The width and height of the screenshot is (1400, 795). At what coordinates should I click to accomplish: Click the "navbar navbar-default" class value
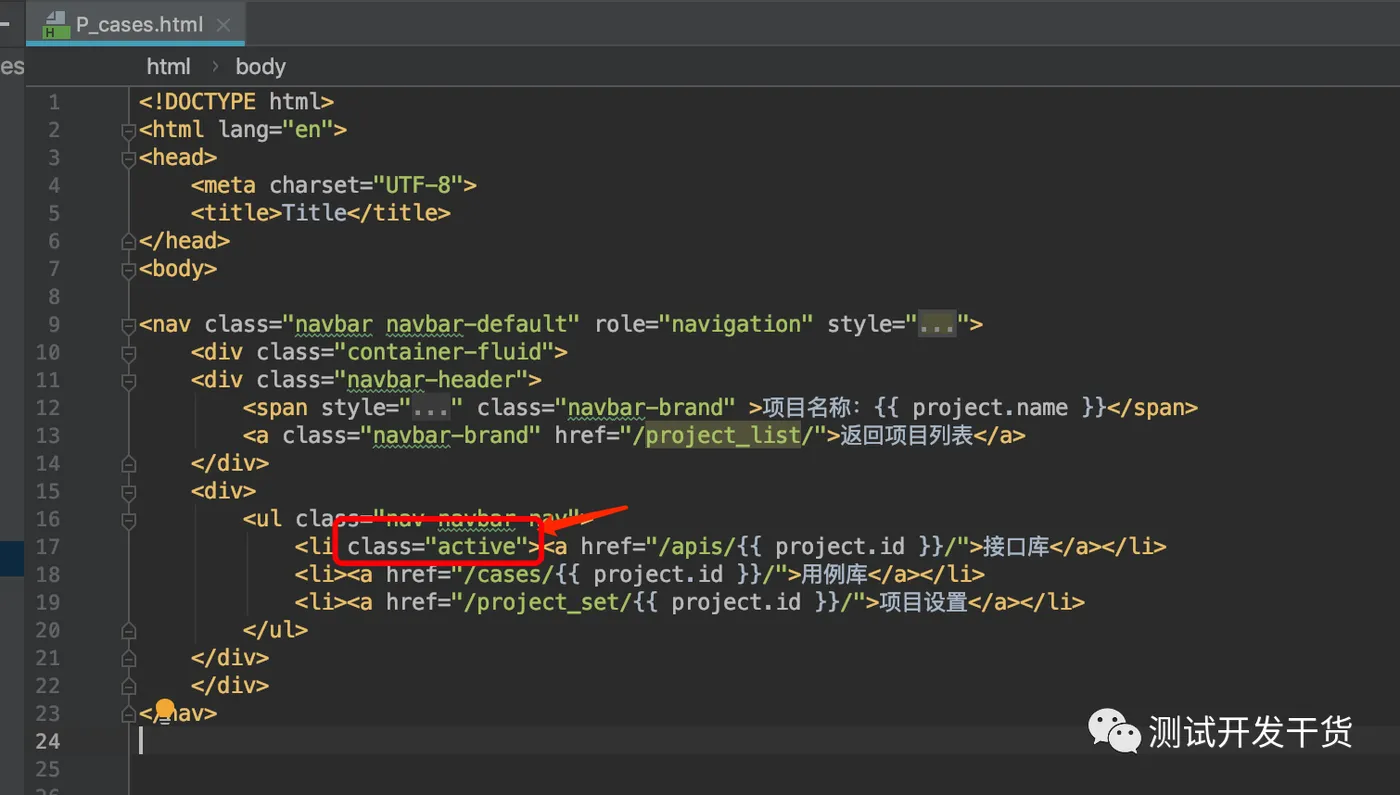[431, 325]
